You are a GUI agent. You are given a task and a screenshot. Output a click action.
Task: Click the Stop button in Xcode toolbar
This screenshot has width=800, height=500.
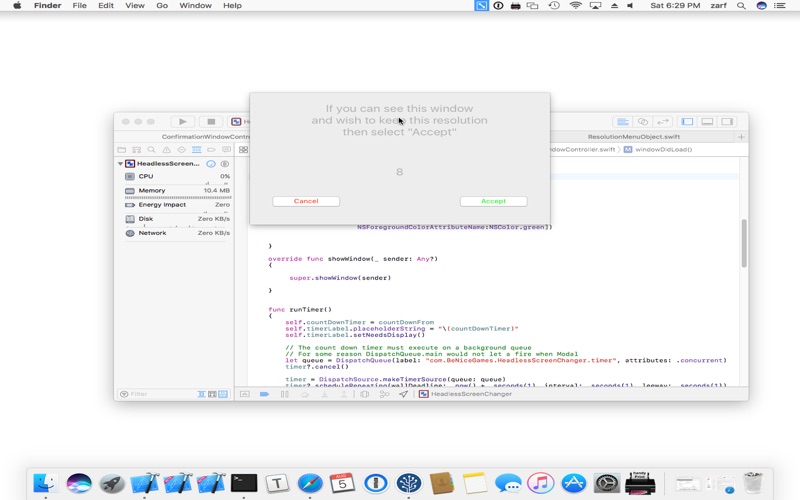coord(211,122)
